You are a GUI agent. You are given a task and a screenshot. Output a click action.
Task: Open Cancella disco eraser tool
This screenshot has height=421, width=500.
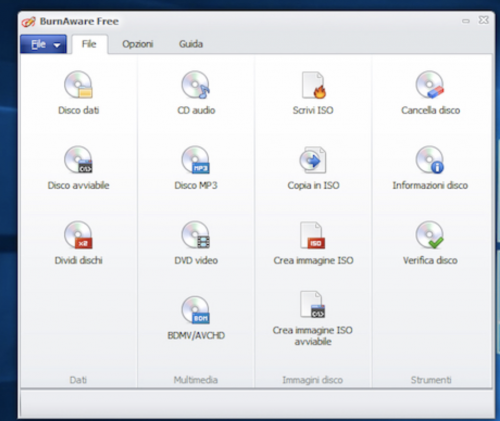[430, 93]
